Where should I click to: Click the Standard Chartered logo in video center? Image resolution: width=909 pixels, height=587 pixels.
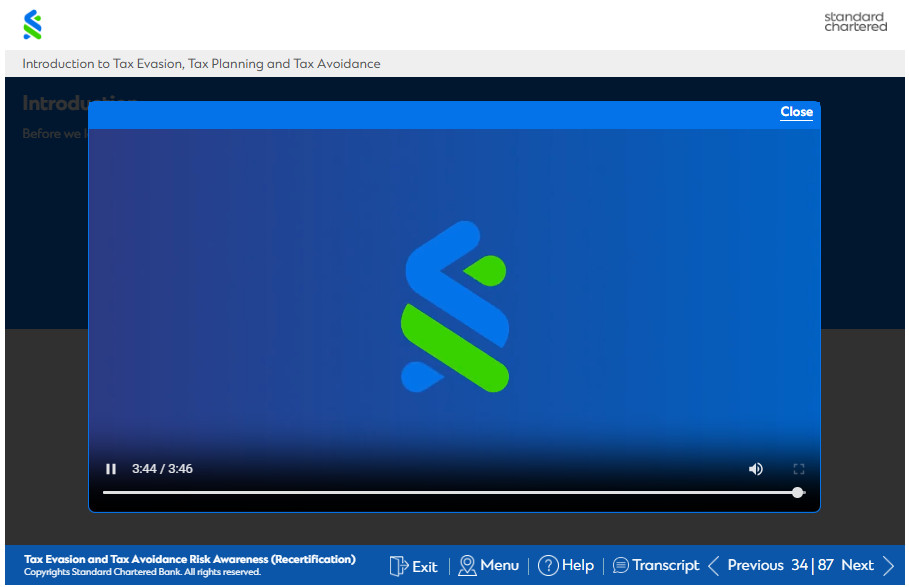(455, 307)
